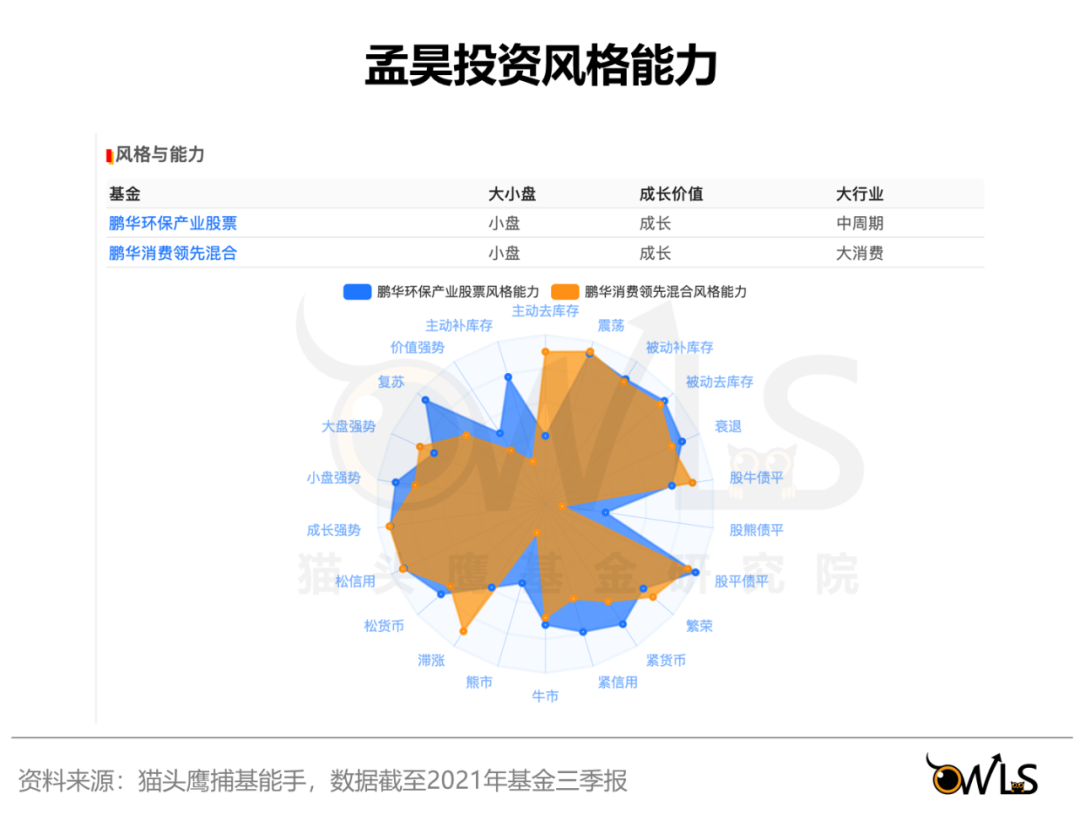Image resolution: width=1080 pixels, height=816 pixels.
Task: Click the blue data point on 主动补库存 axis
Action: coord(508,377)
